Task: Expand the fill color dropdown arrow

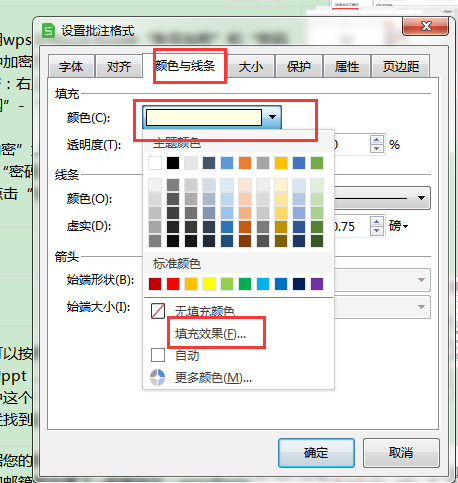Action: tap(273, 117)
